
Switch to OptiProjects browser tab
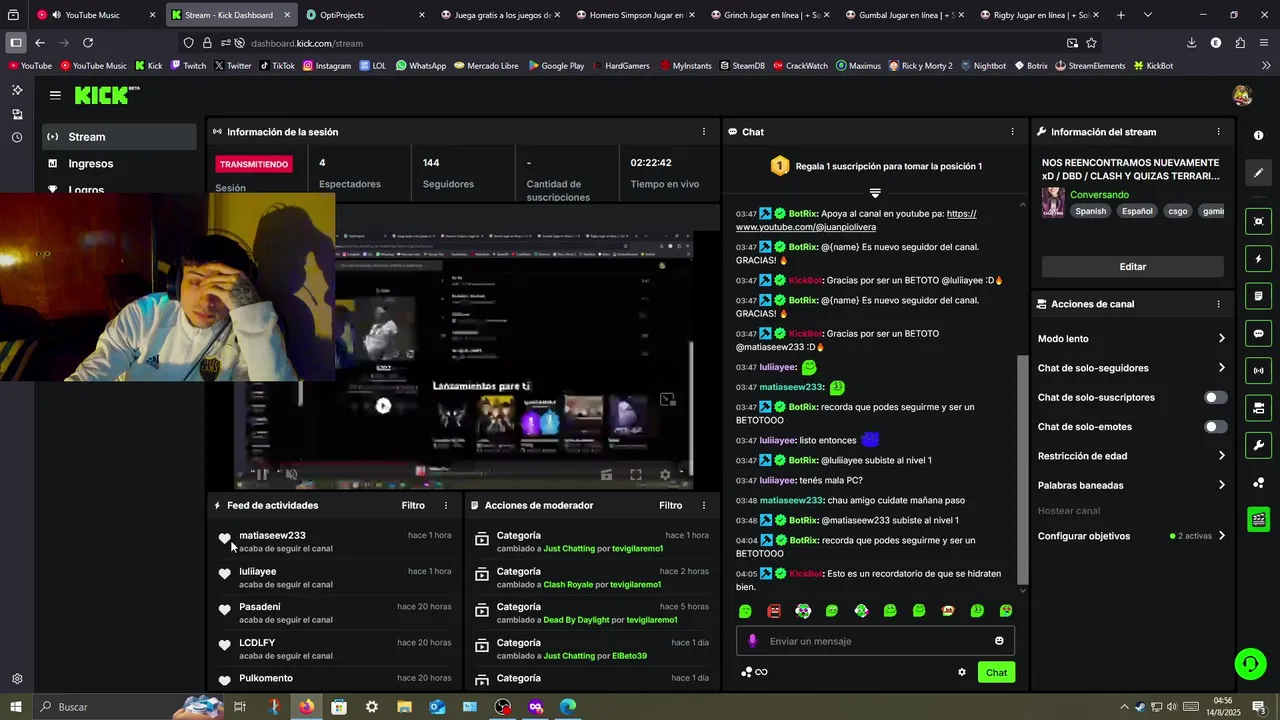(365, 15)
